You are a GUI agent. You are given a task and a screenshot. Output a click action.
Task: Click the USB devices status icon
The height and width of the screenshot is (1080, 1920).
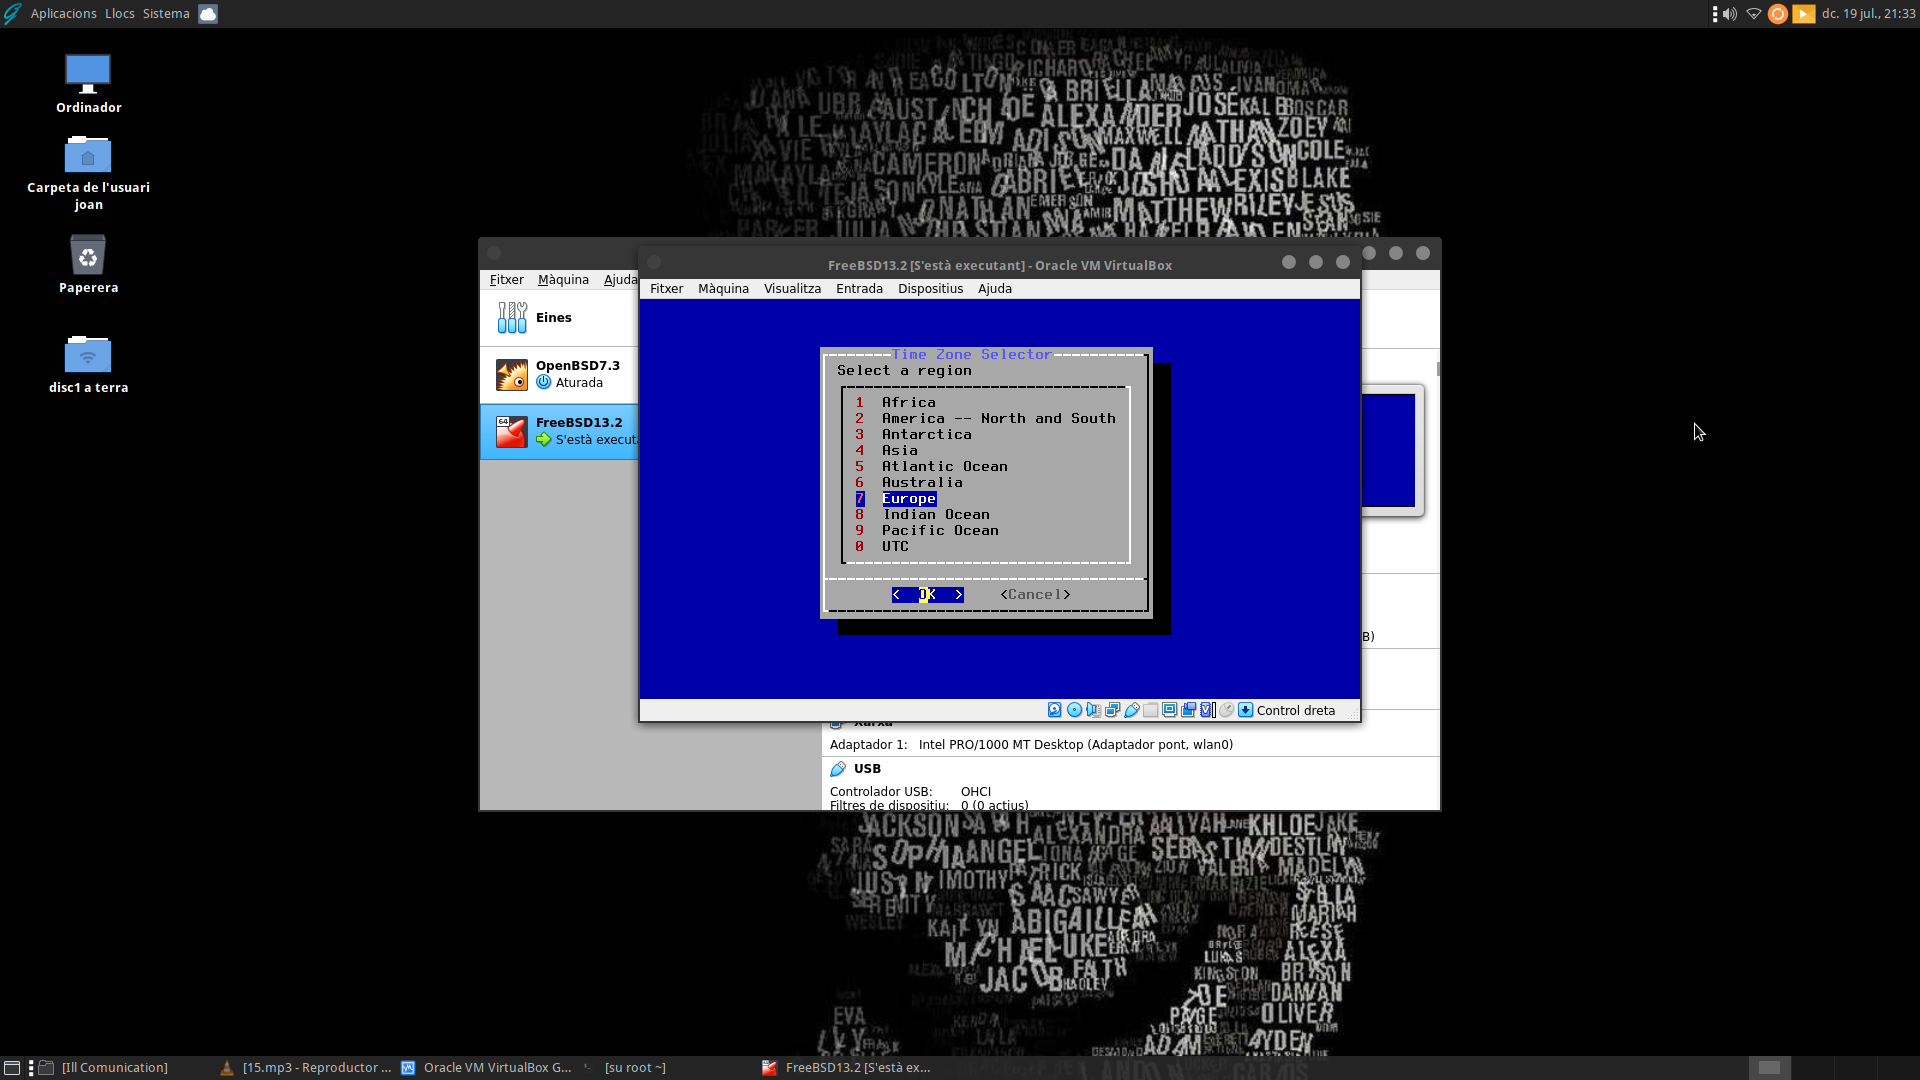click(1132, 710)
